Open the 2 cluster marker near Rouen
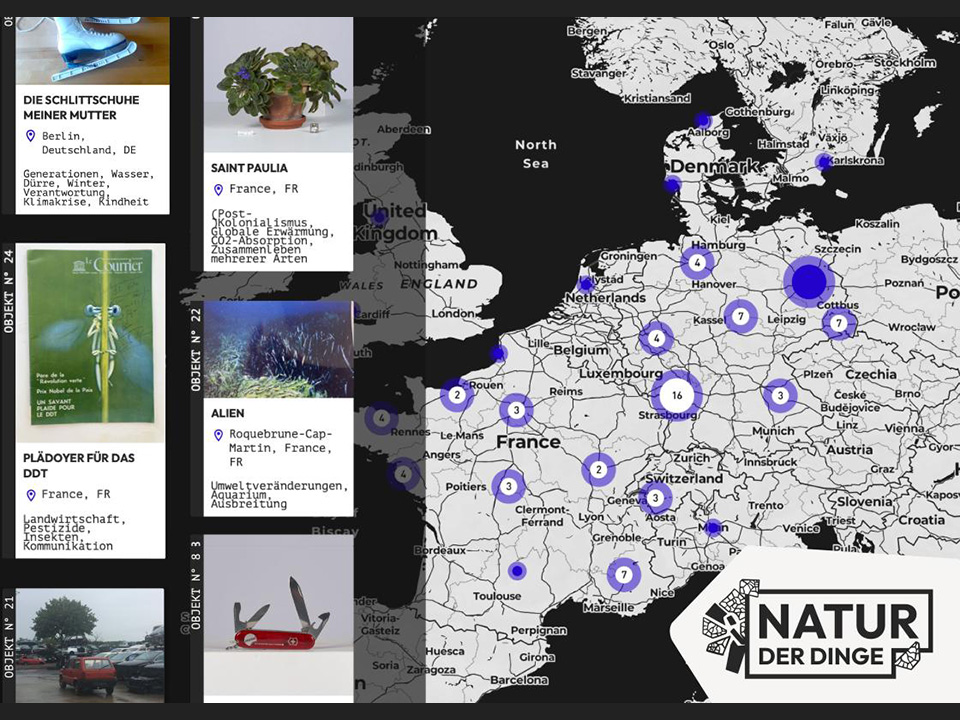The width and height of the screenshot is (960, 720). pyautogui.click(x=457, y=395)
